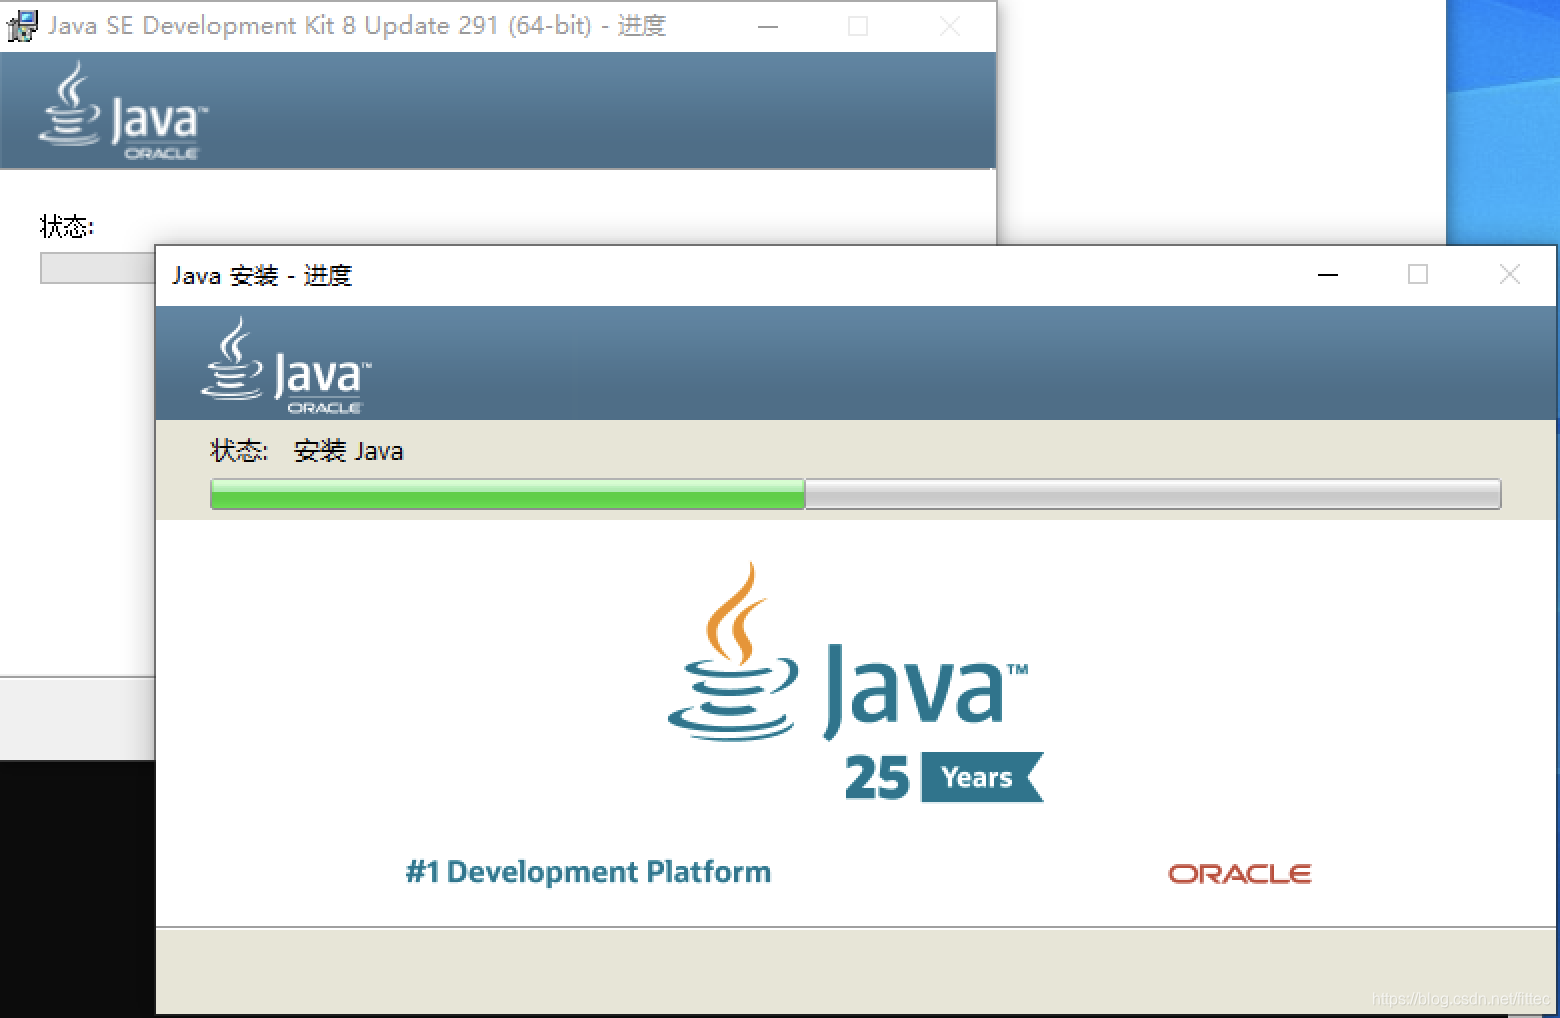Click the 'Java 安装 - 进度' title bar text
The width and height of the screenshot is (1560, 1018).
(262, 275)
